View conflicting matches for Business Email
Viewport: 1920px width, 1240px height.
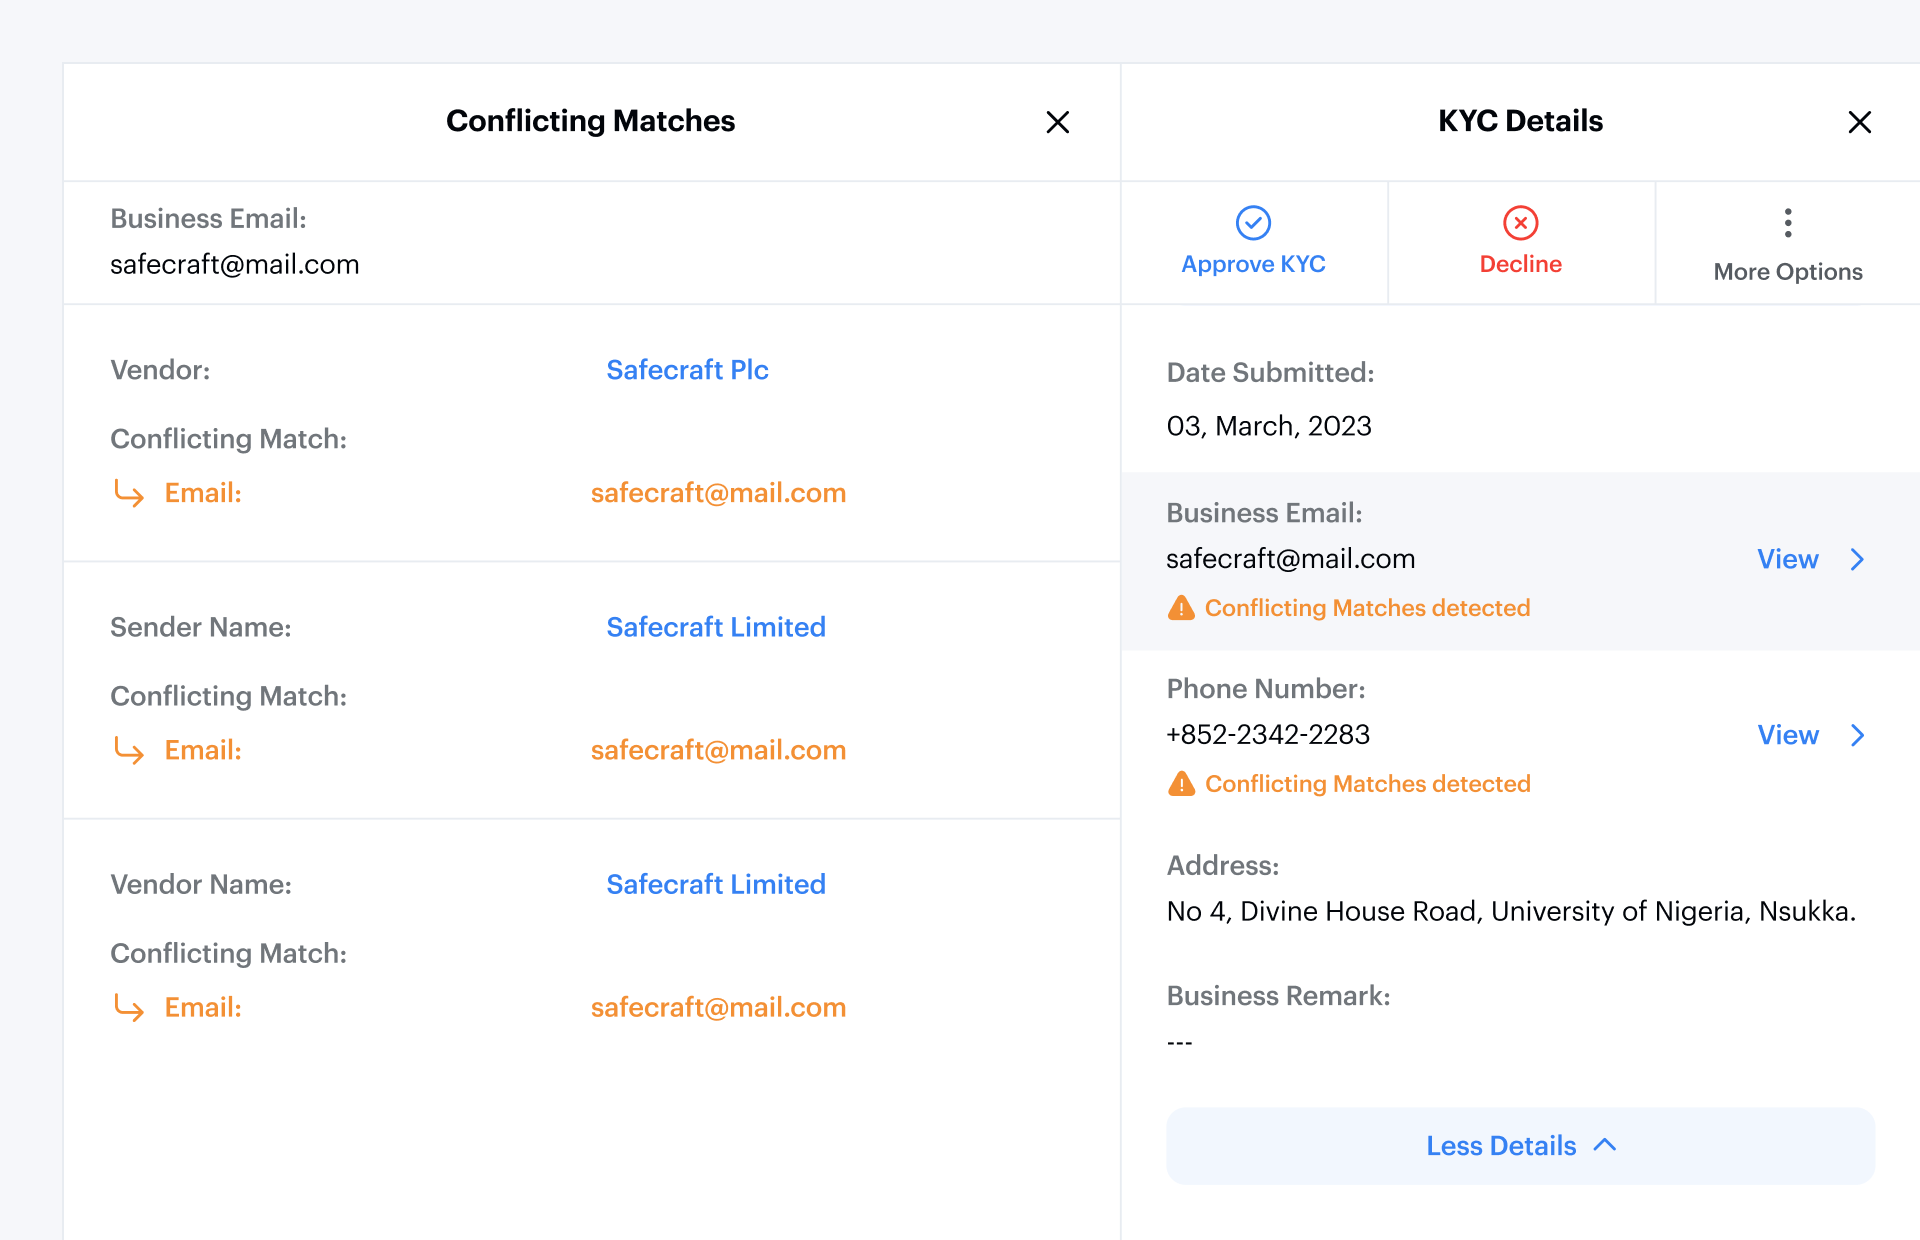pos(1788,559)
